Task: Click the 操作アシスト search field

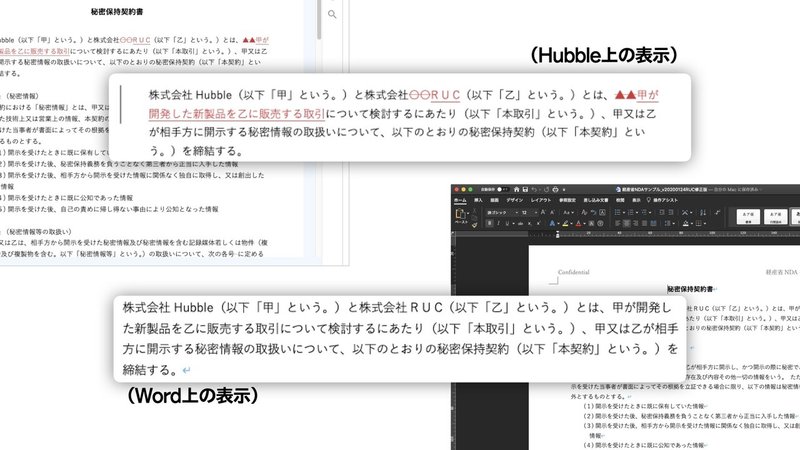Action: (x=662, y=201)
